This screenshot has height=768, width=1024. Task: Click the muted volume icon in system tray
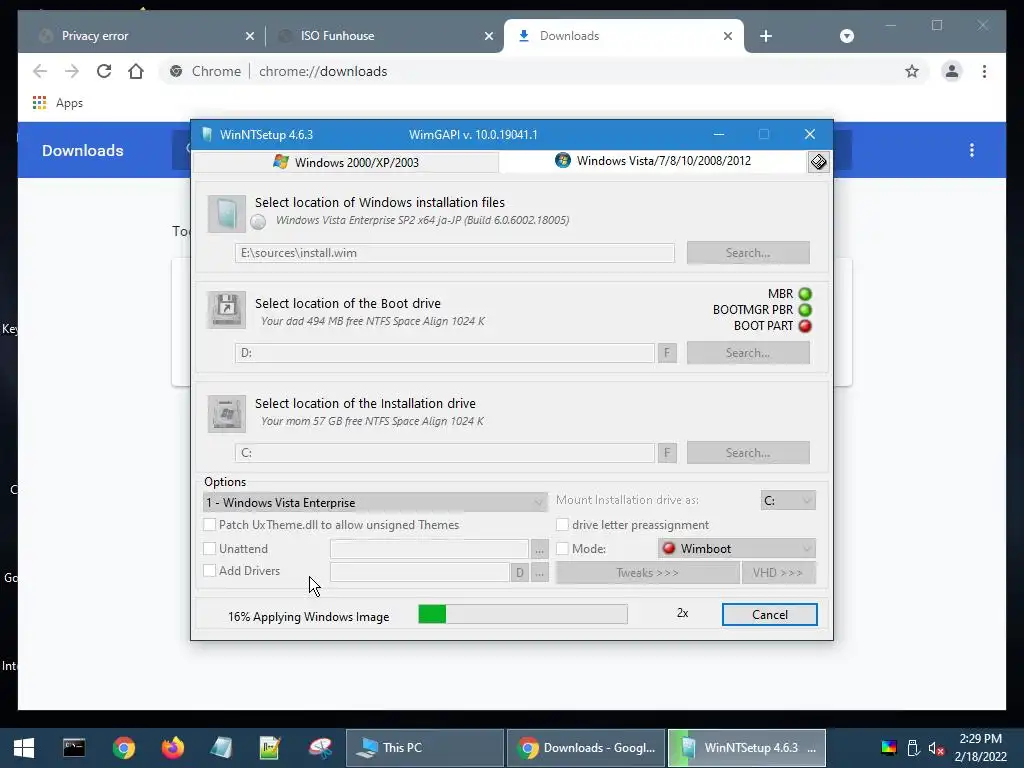(x=936, y=748)
